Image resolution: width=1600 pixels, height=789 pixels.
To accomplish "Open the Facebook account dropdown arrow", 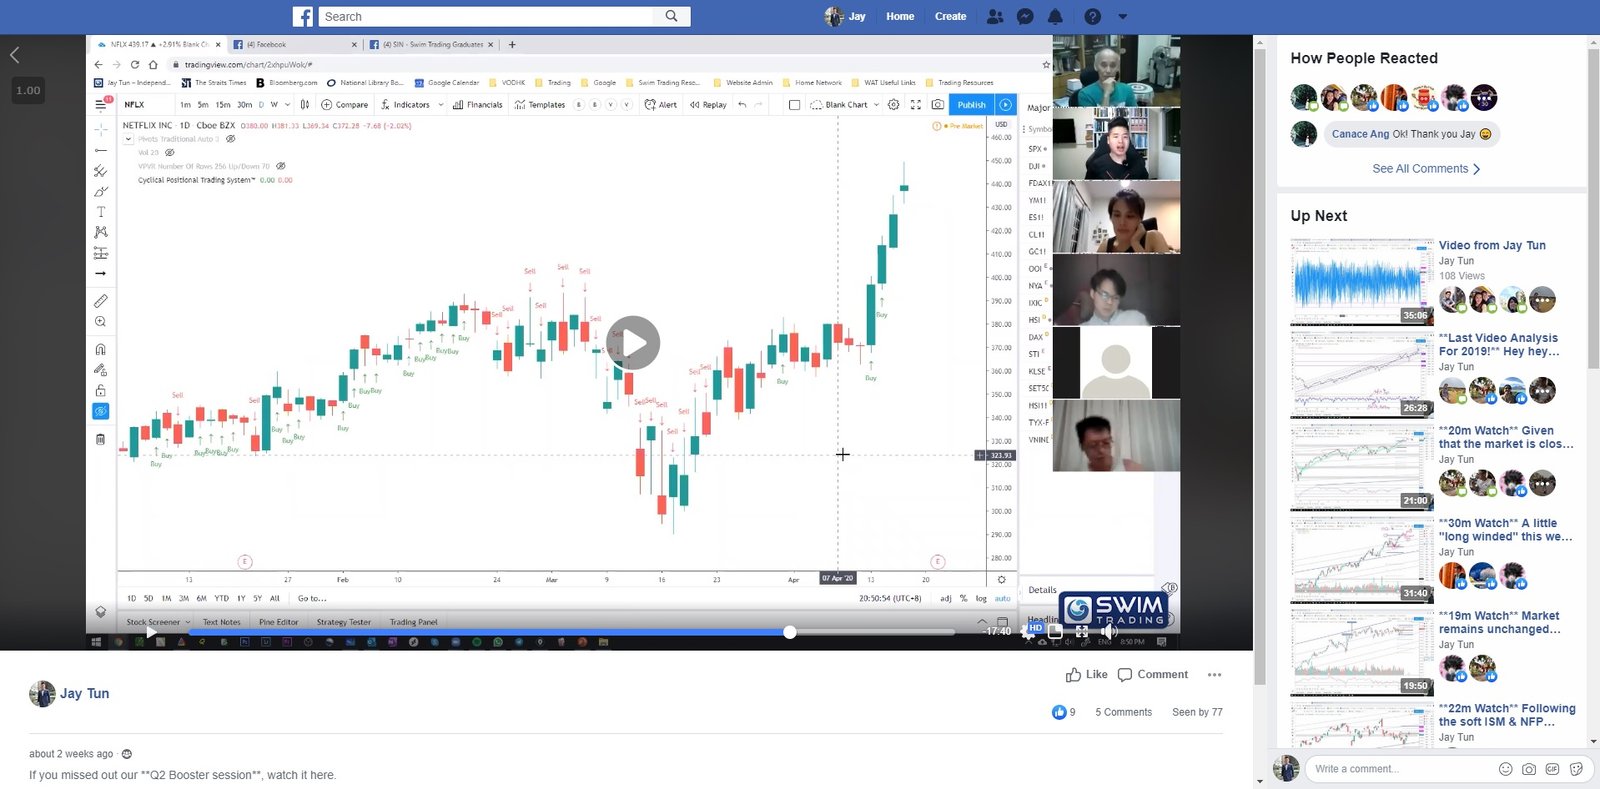I will (1122, 17).
